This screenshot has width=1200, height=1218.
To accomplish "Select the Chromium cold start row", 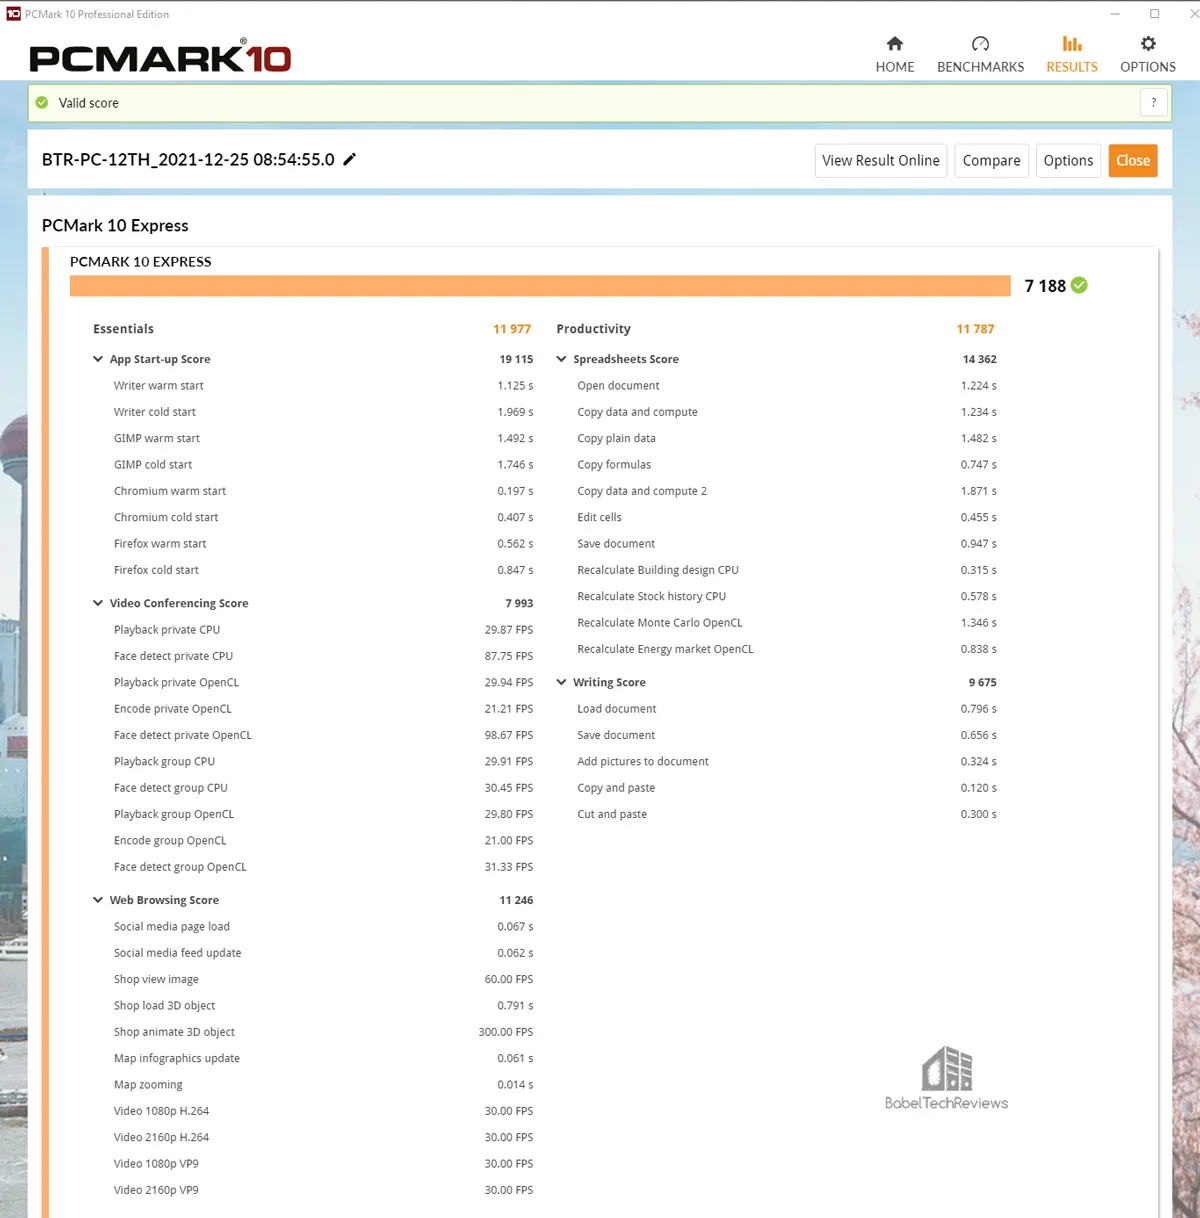I will click(323, 517).
